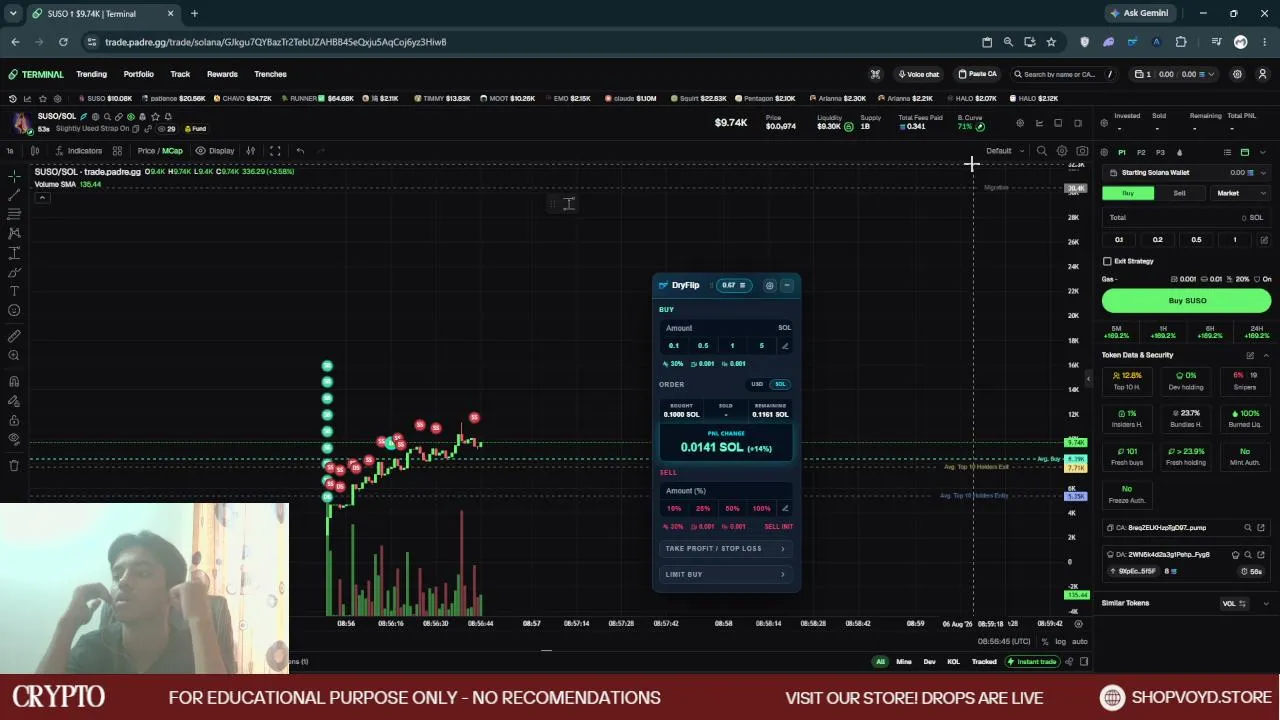Open the Rewards page
Viewport: 1280px width, 720px height.
coord(222,74)
